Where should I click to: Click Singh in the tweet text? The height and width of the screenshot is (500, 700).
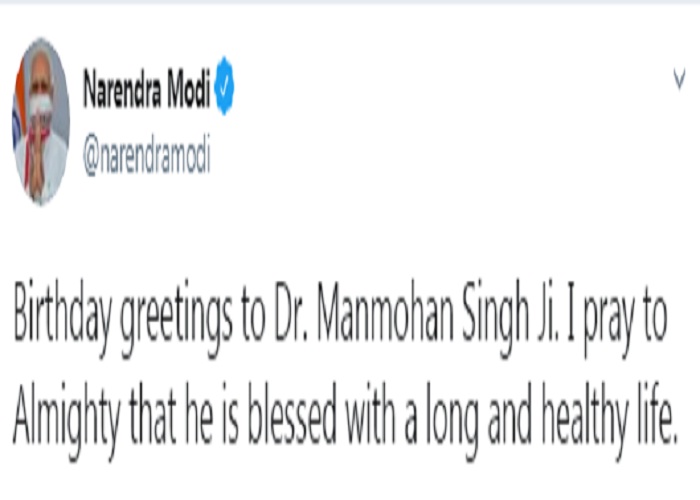pyautogui.click(x=495, y=319)
